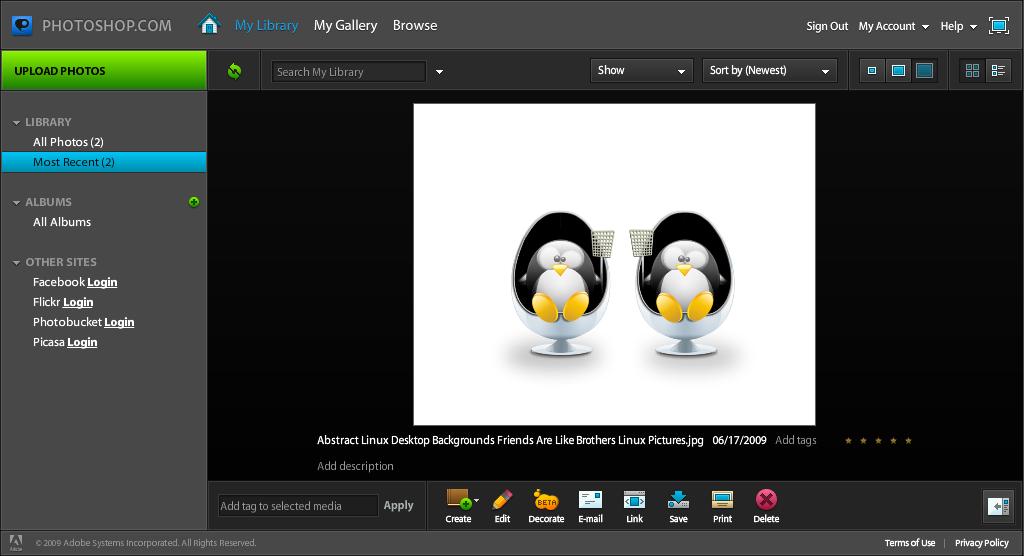Add a new album with plus icon
The image size is (1024, 556).
[194, 202]
